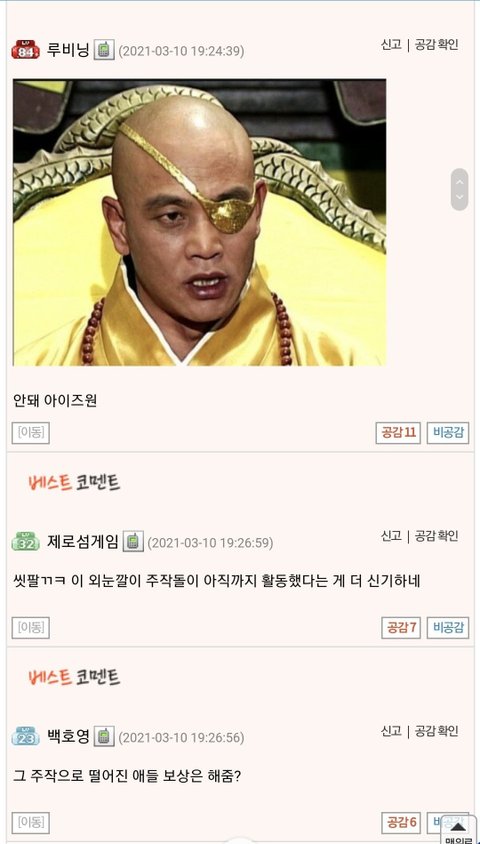Click mobile phone icon beside 루비닝
The width and height of the screenshot is (480, 844).
[104, 51]
